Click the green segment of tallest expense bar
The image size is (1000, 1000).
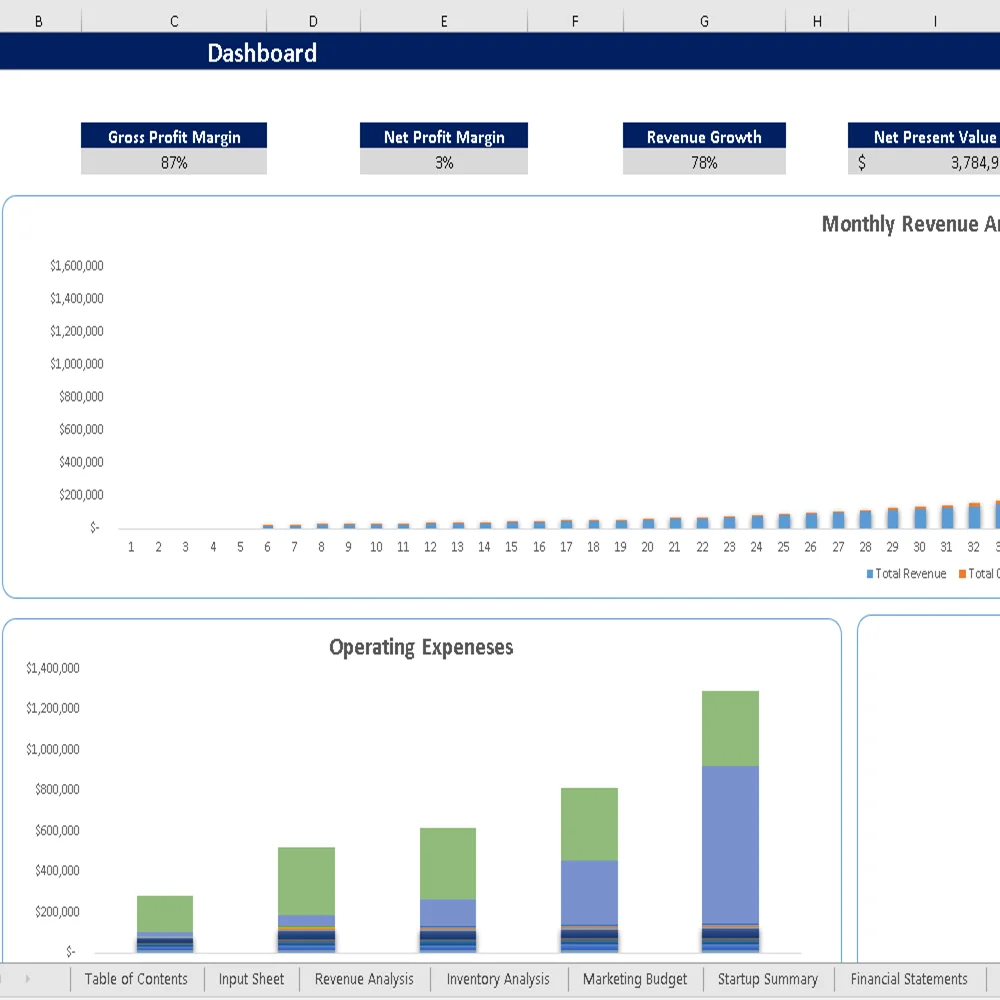(733, 725)
